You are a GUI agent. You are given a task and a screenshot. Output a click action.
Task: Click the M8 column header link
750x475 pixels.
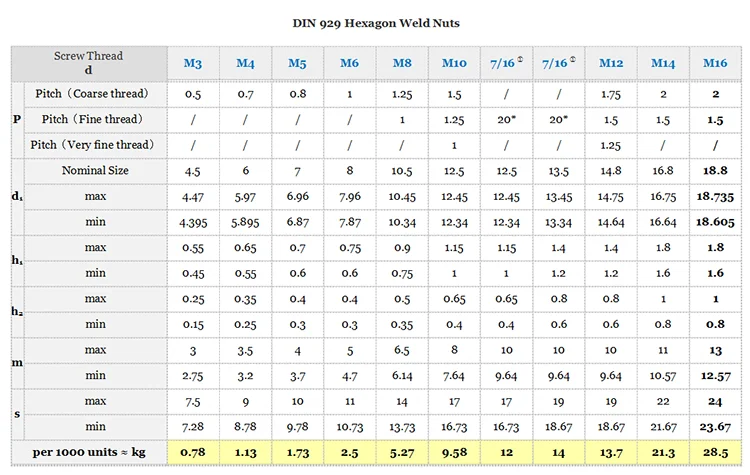[x=401, y=63]
